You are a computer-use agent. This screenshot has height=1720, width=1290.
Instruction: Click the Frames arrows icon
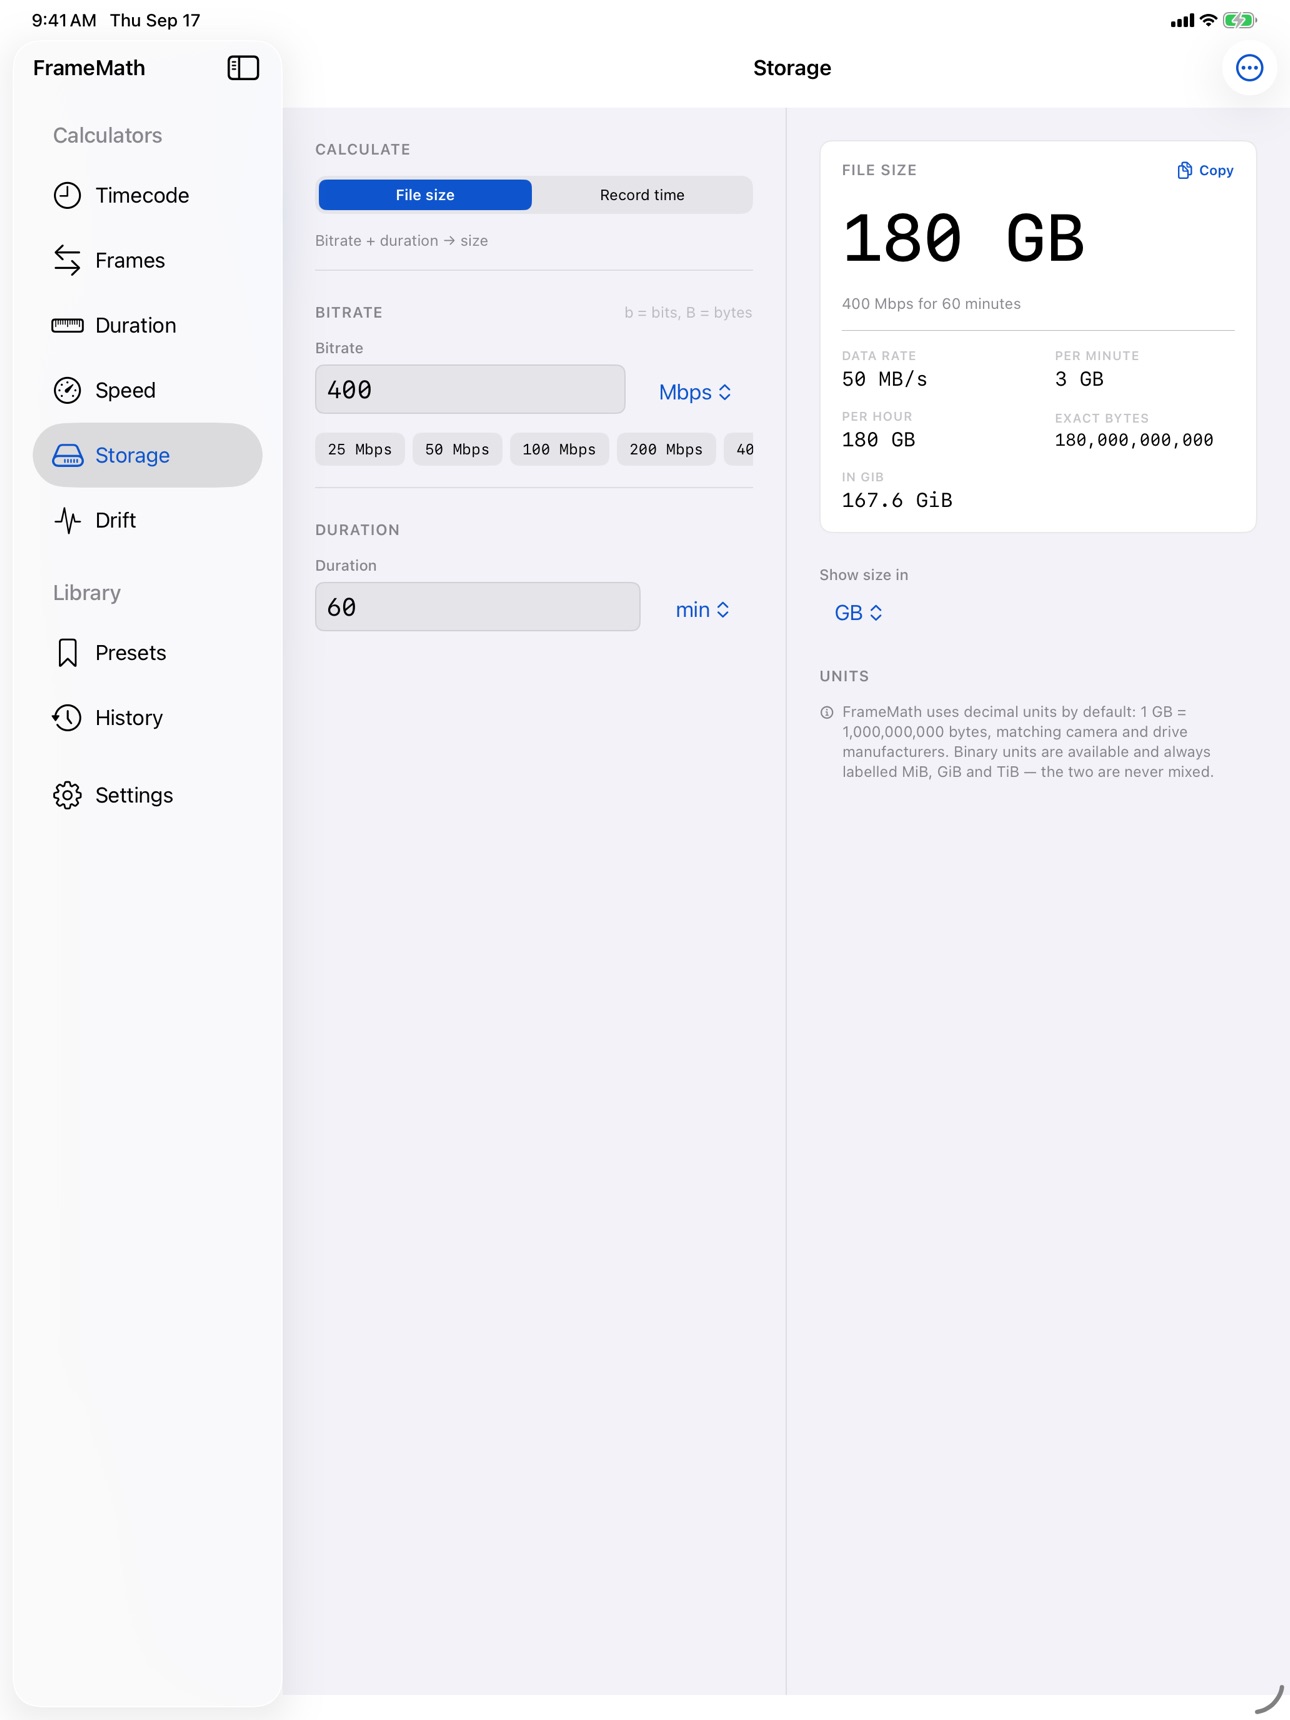point(67,260)
